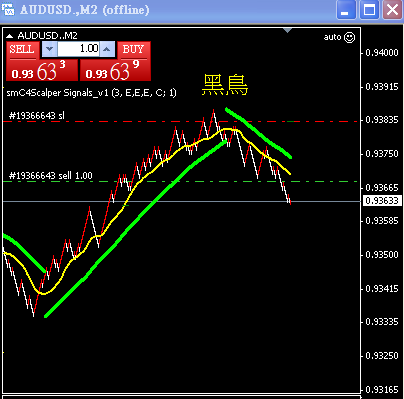This screenshot has width=404, height=399.
Task: Increase lot volume with up arrow
Action: (107, 49)
